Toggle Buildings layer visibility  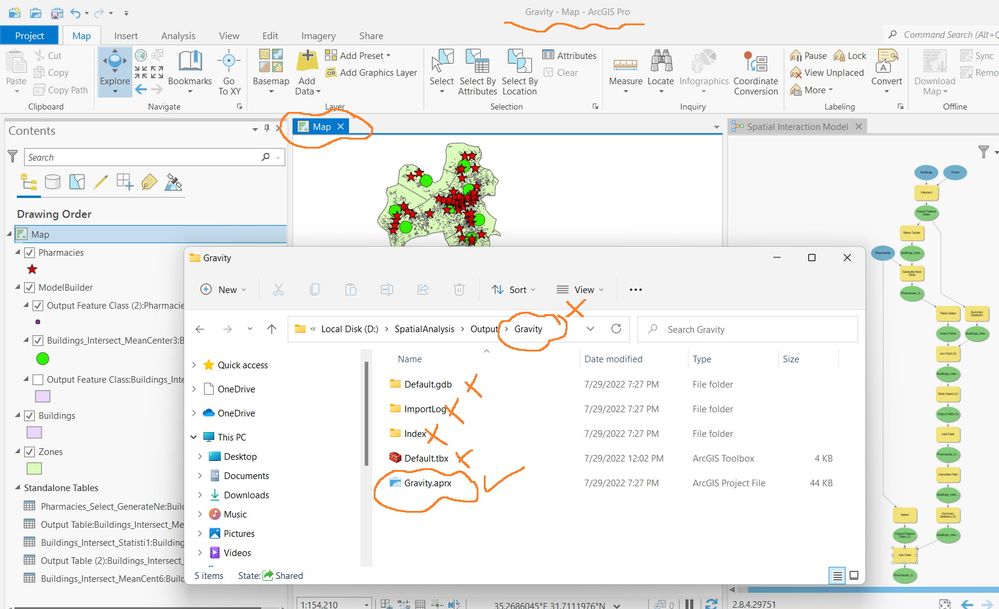click(29, 415)
